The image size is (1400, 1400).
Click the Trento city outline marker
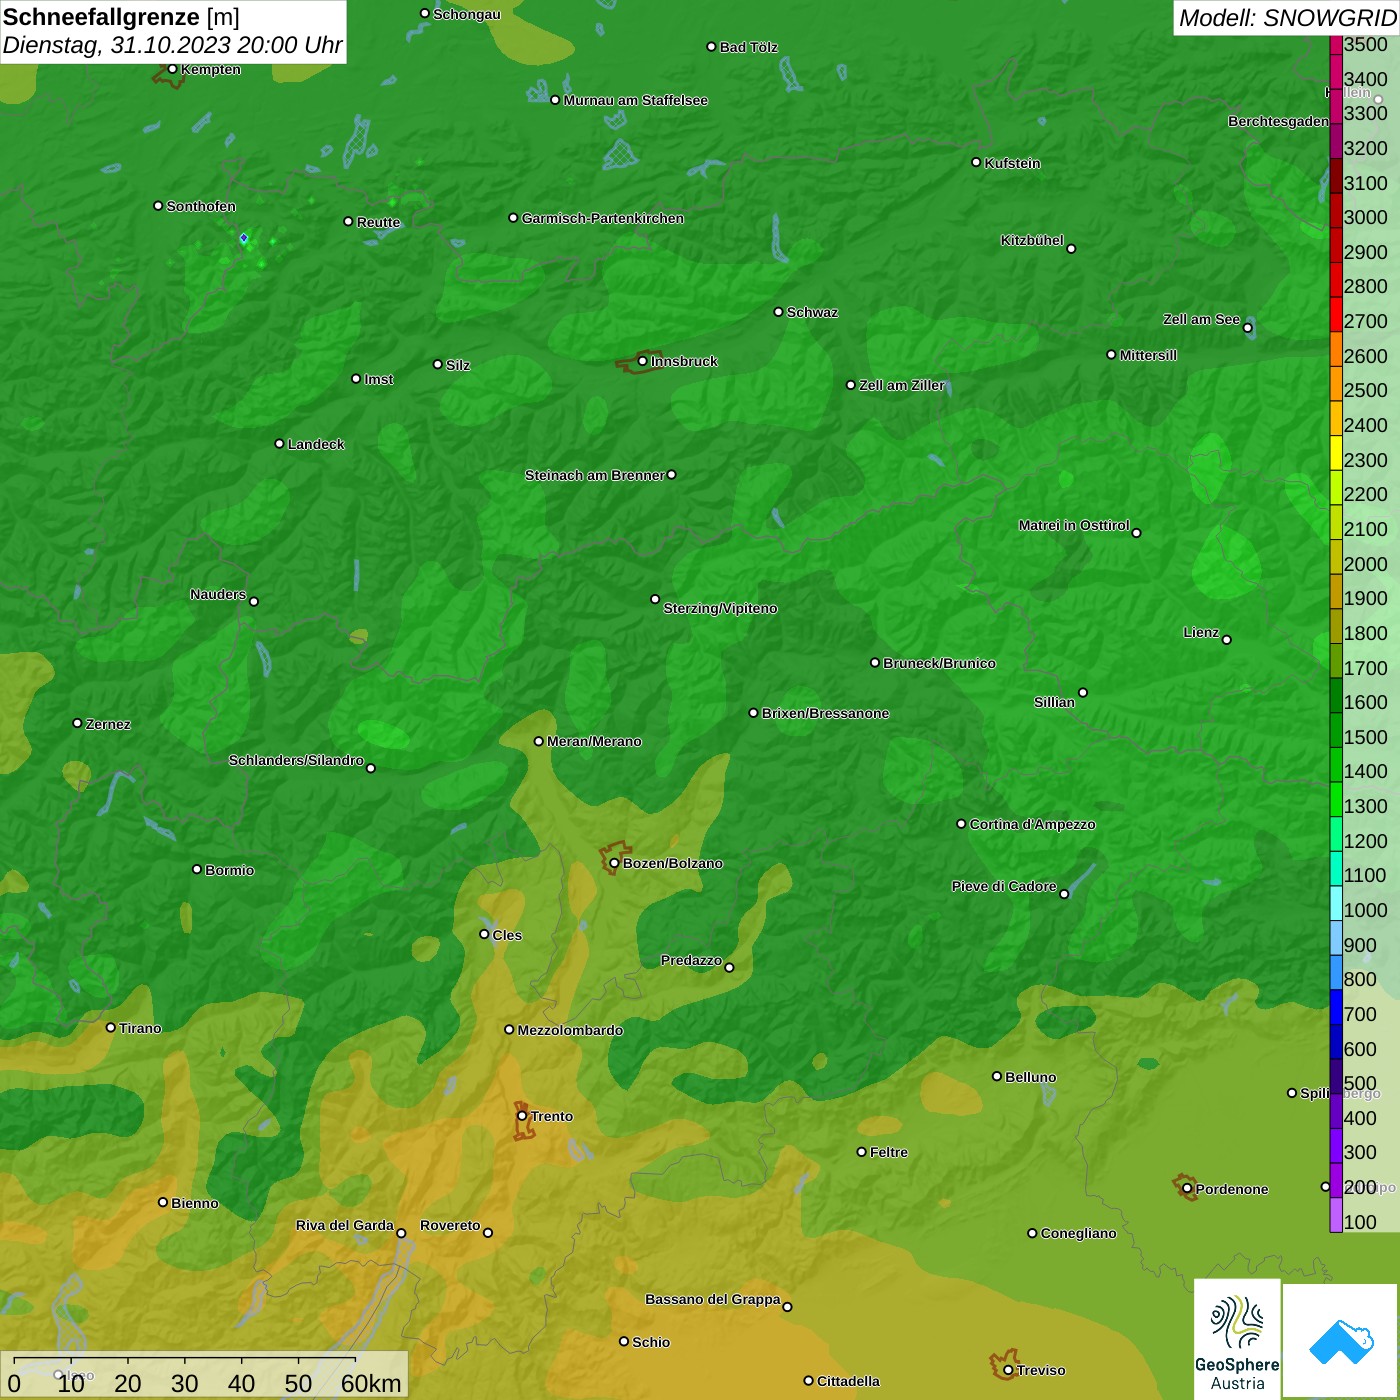click(522, 1118)
